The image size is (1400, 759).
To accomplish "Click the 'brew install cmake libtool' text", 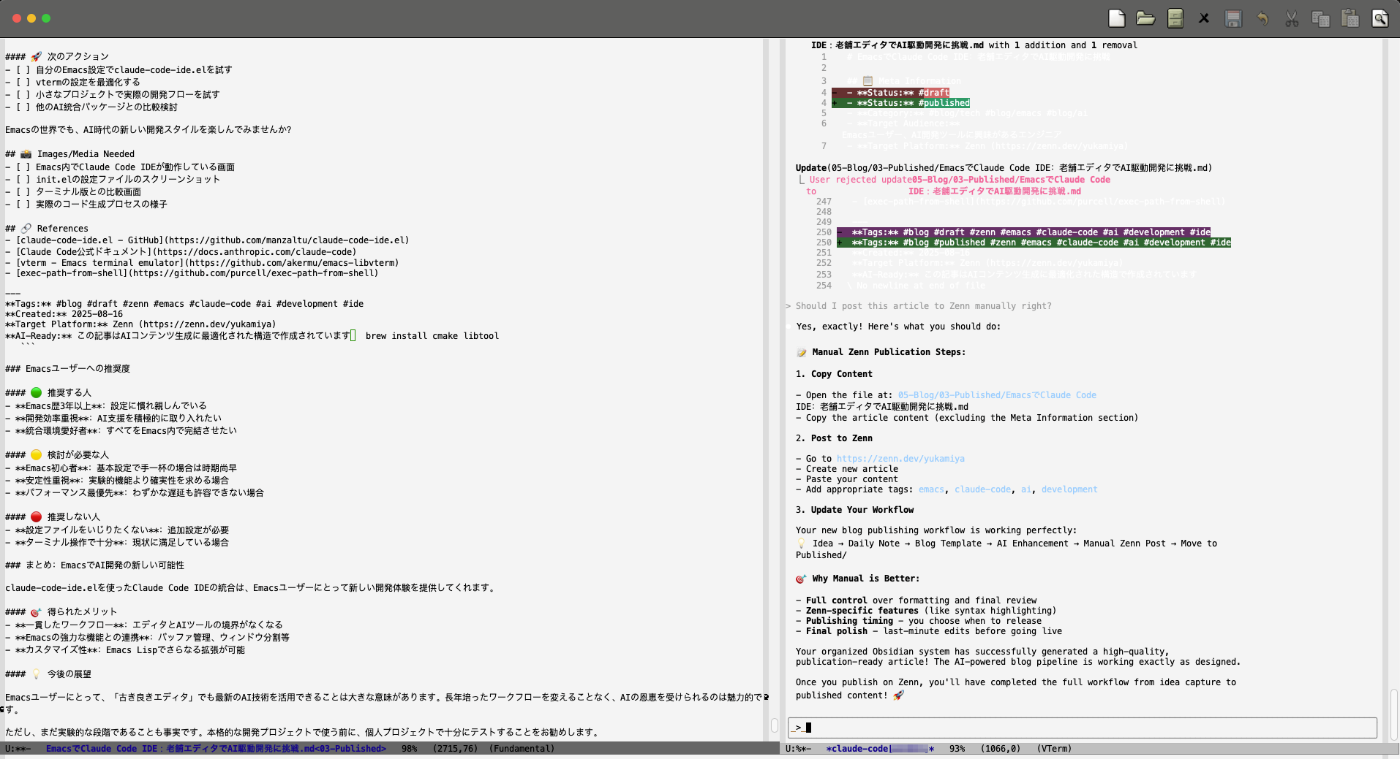I will tap(432, 336).
